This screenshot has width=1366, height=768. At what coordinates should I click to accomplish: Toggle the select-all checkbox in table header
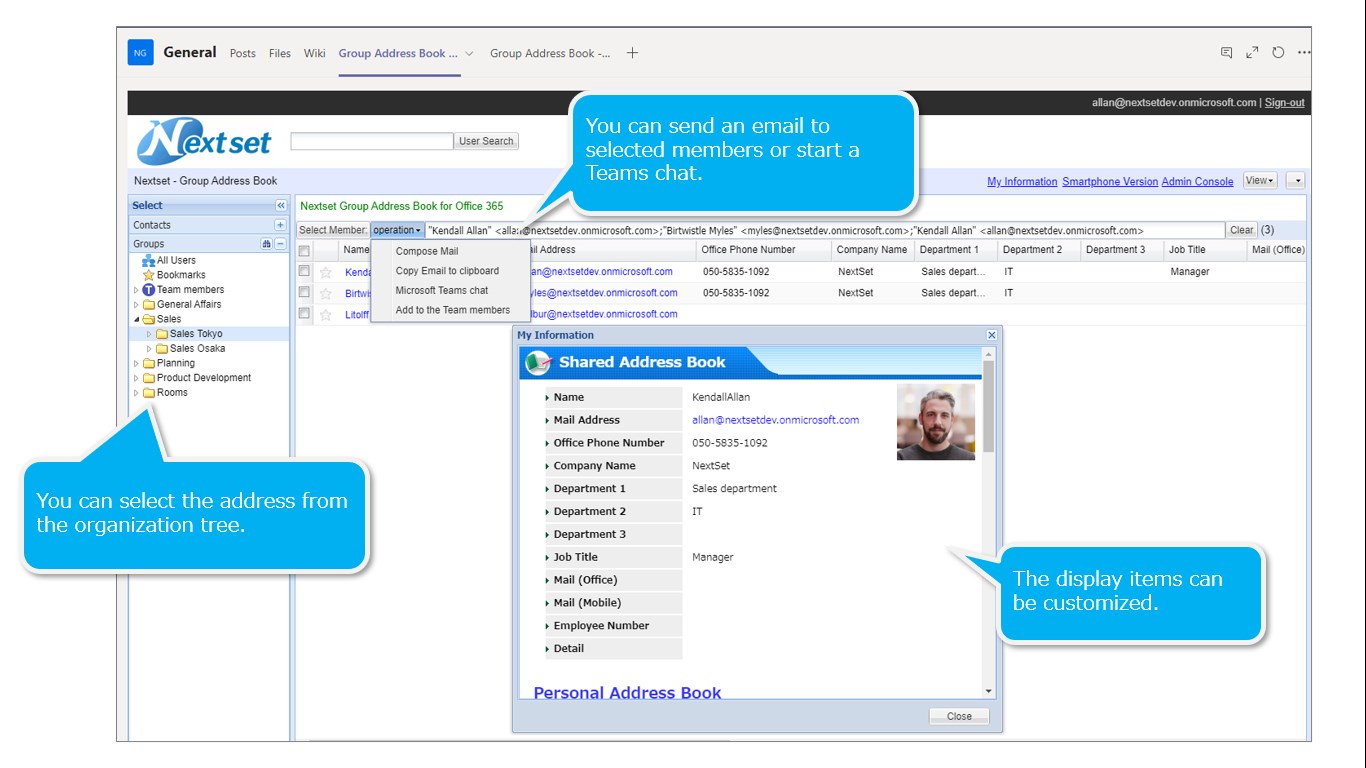point(304,251)
